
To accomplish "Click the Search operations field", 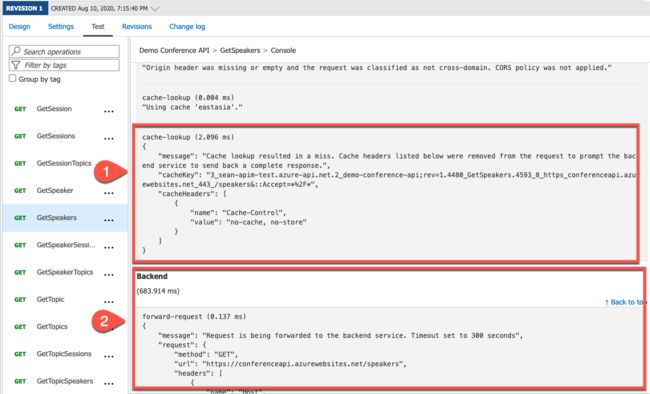I will pyautogui.click(x=64, y=51).
